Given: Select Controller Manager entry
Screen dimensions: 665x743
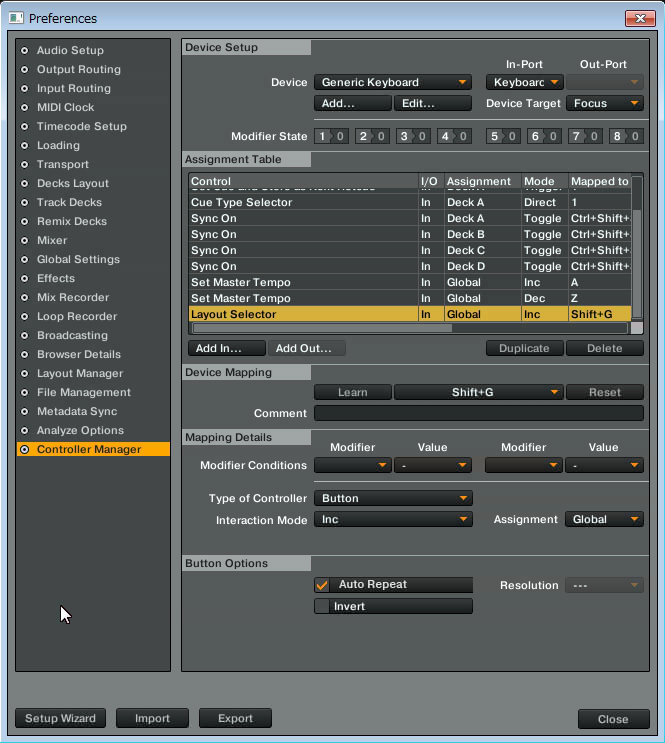Looking at the screenshot, I should click(93, 449).
